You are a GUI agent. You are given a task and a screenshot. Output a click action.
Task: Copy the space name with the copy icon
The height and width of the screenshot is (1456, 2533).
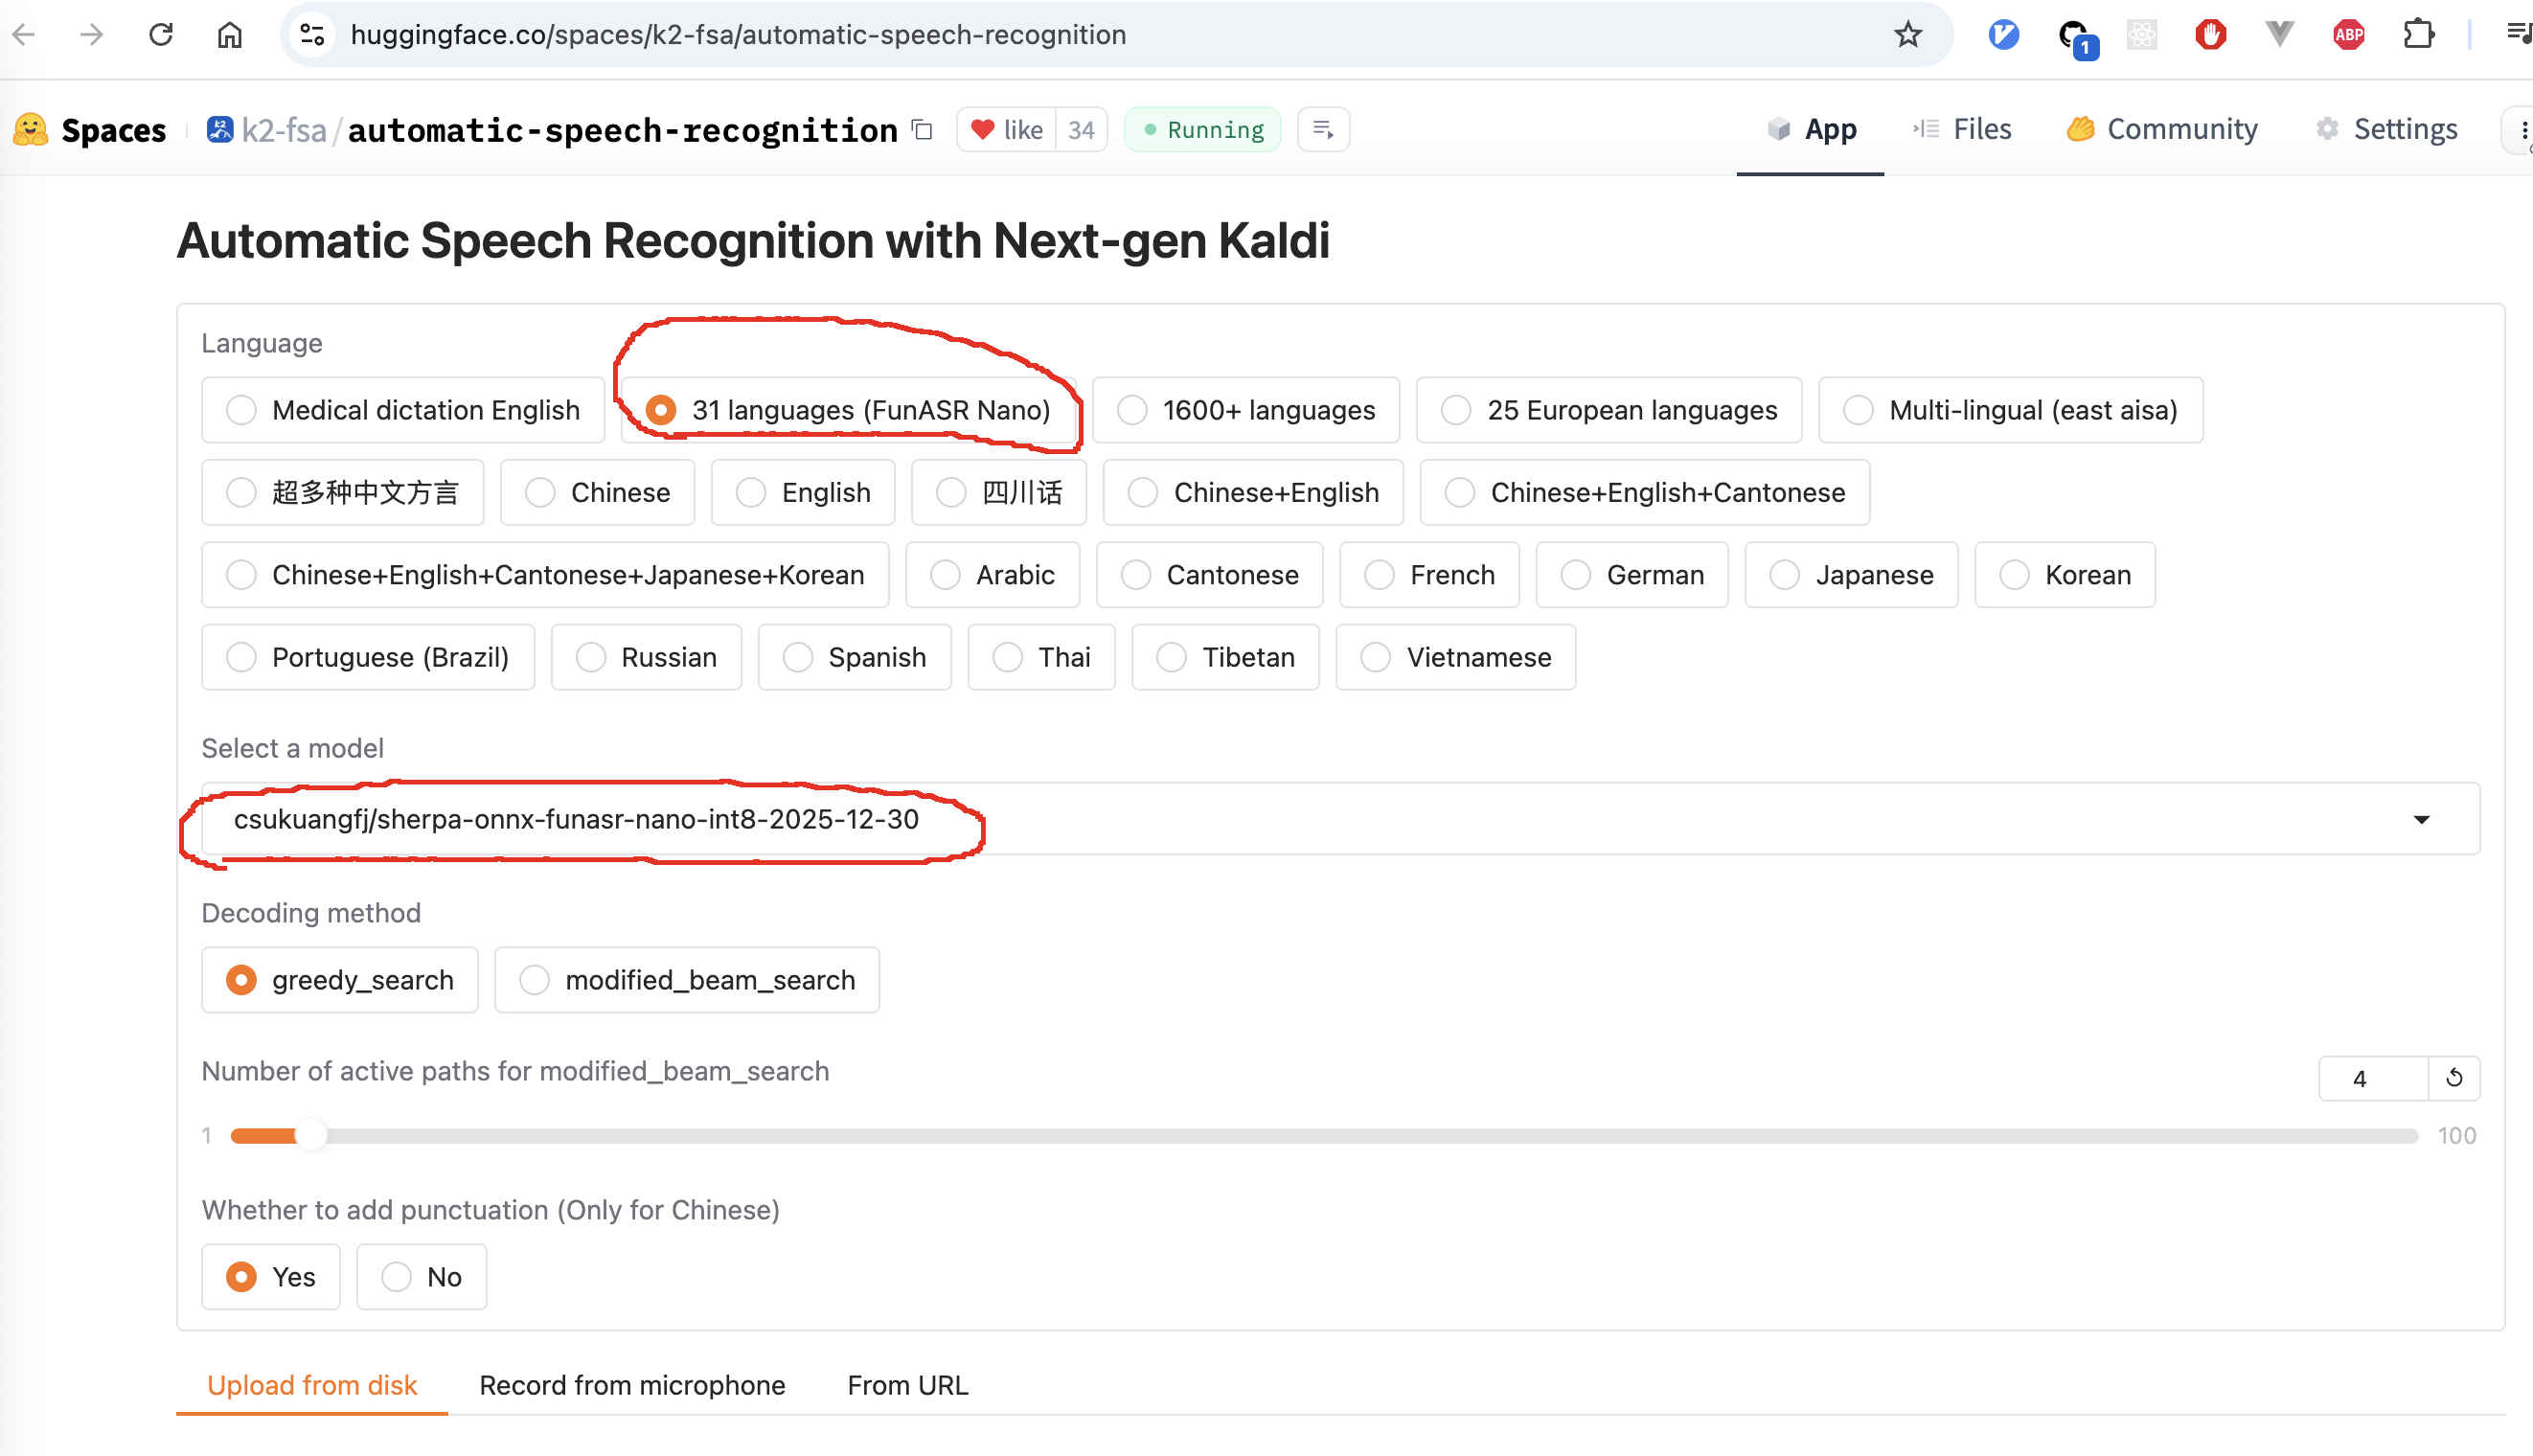point(922,130)
